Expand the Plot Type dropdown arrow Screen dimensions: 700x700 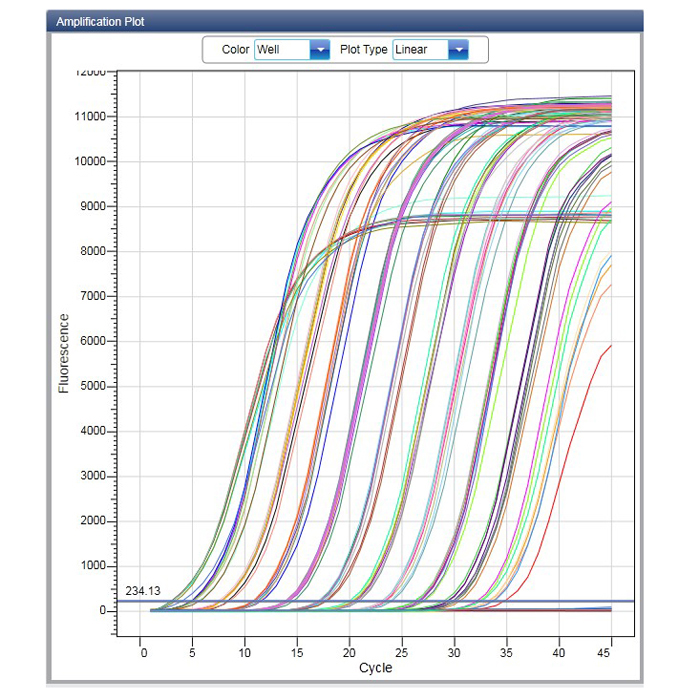457,49
